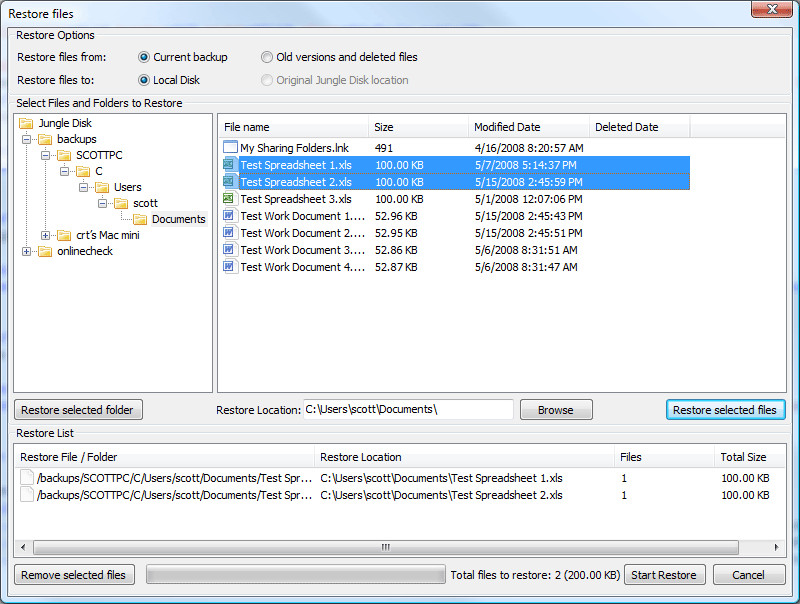Click the crt's Mac mini folder icon
800x604 pixels.
coord(64,235)
